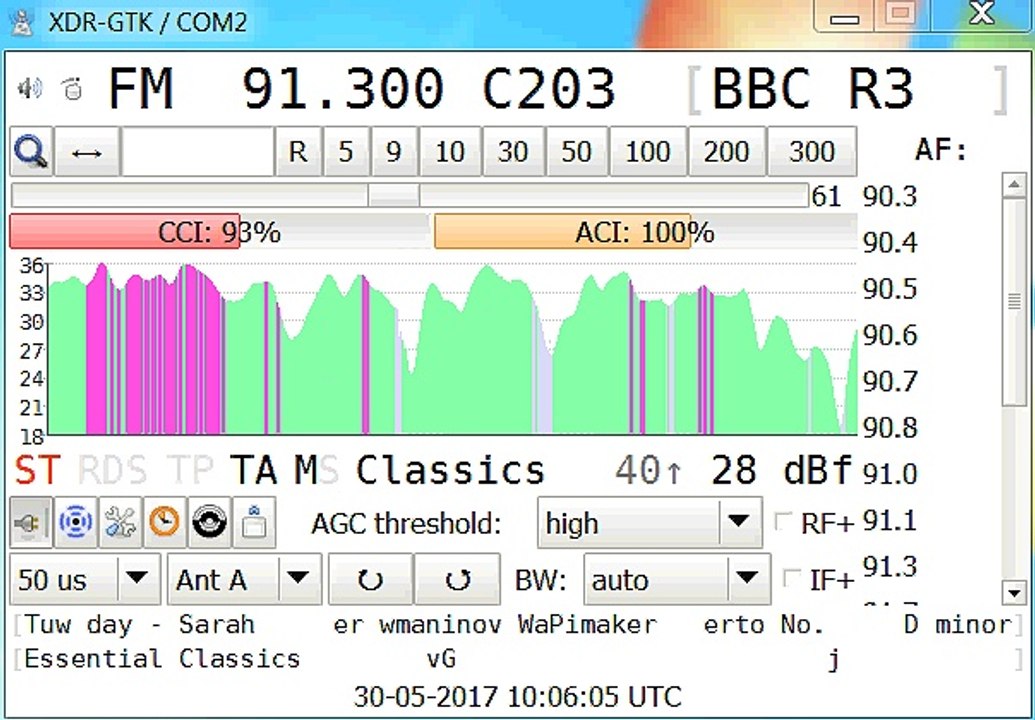The image size is (1035, 720).
Task: Open settings with wrench tools icon
Action: click(x=120, y=523)
